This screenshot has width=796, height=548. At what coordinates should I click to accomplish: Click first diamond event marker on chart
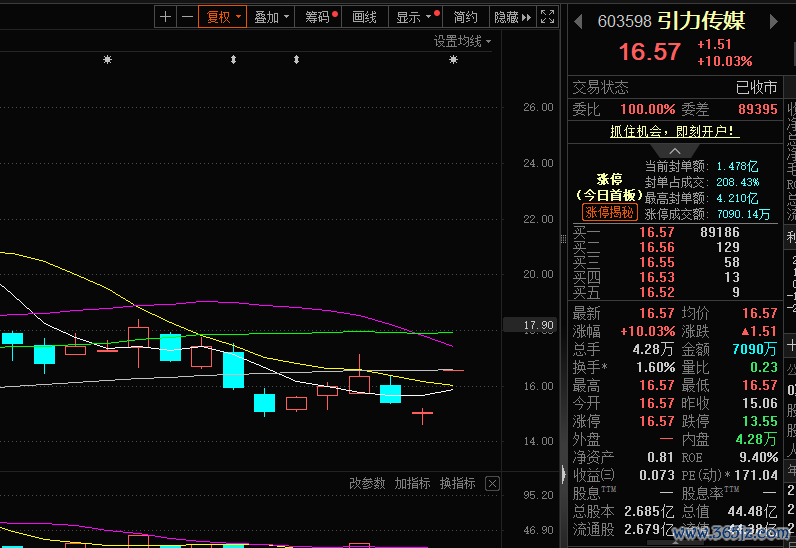coord(233,60)
